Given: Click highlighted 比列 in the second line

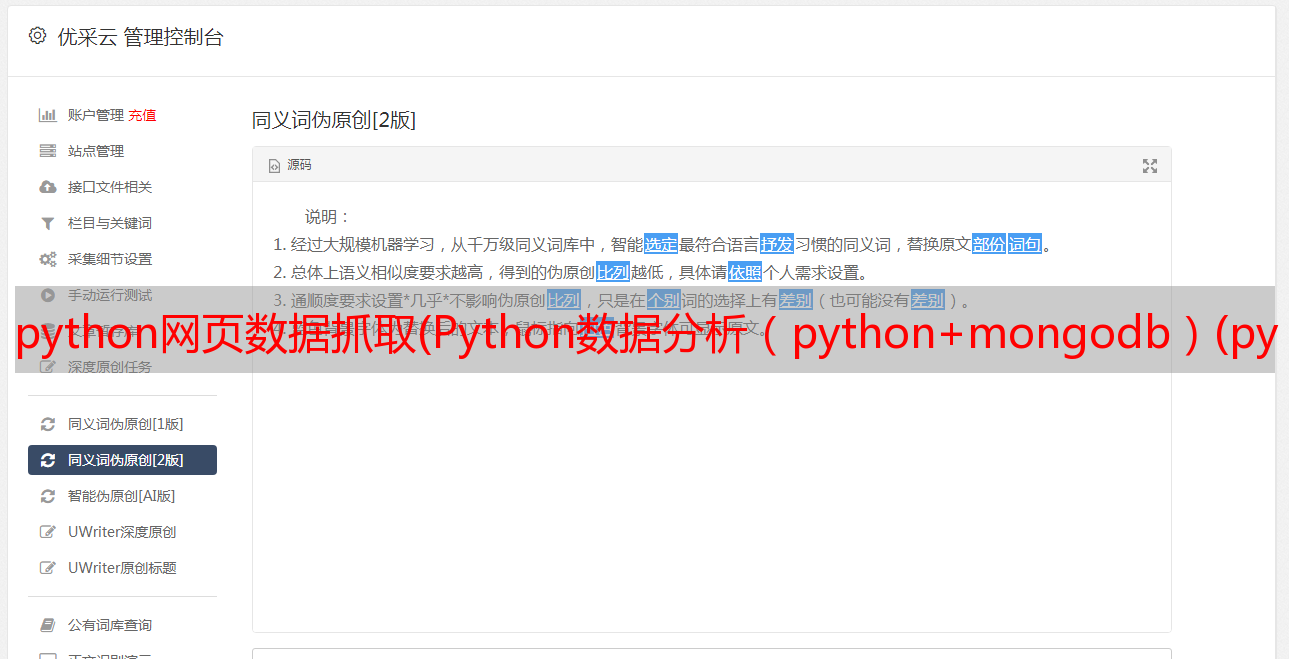Looking at the screenshot, I should pyautogui.click(x=613, y=272).
